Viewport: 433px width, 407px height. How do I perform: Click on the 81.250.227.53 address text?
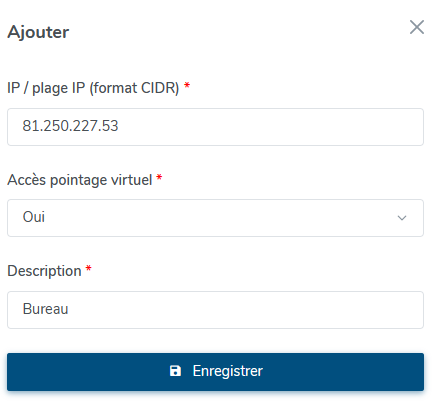point(70,126)
